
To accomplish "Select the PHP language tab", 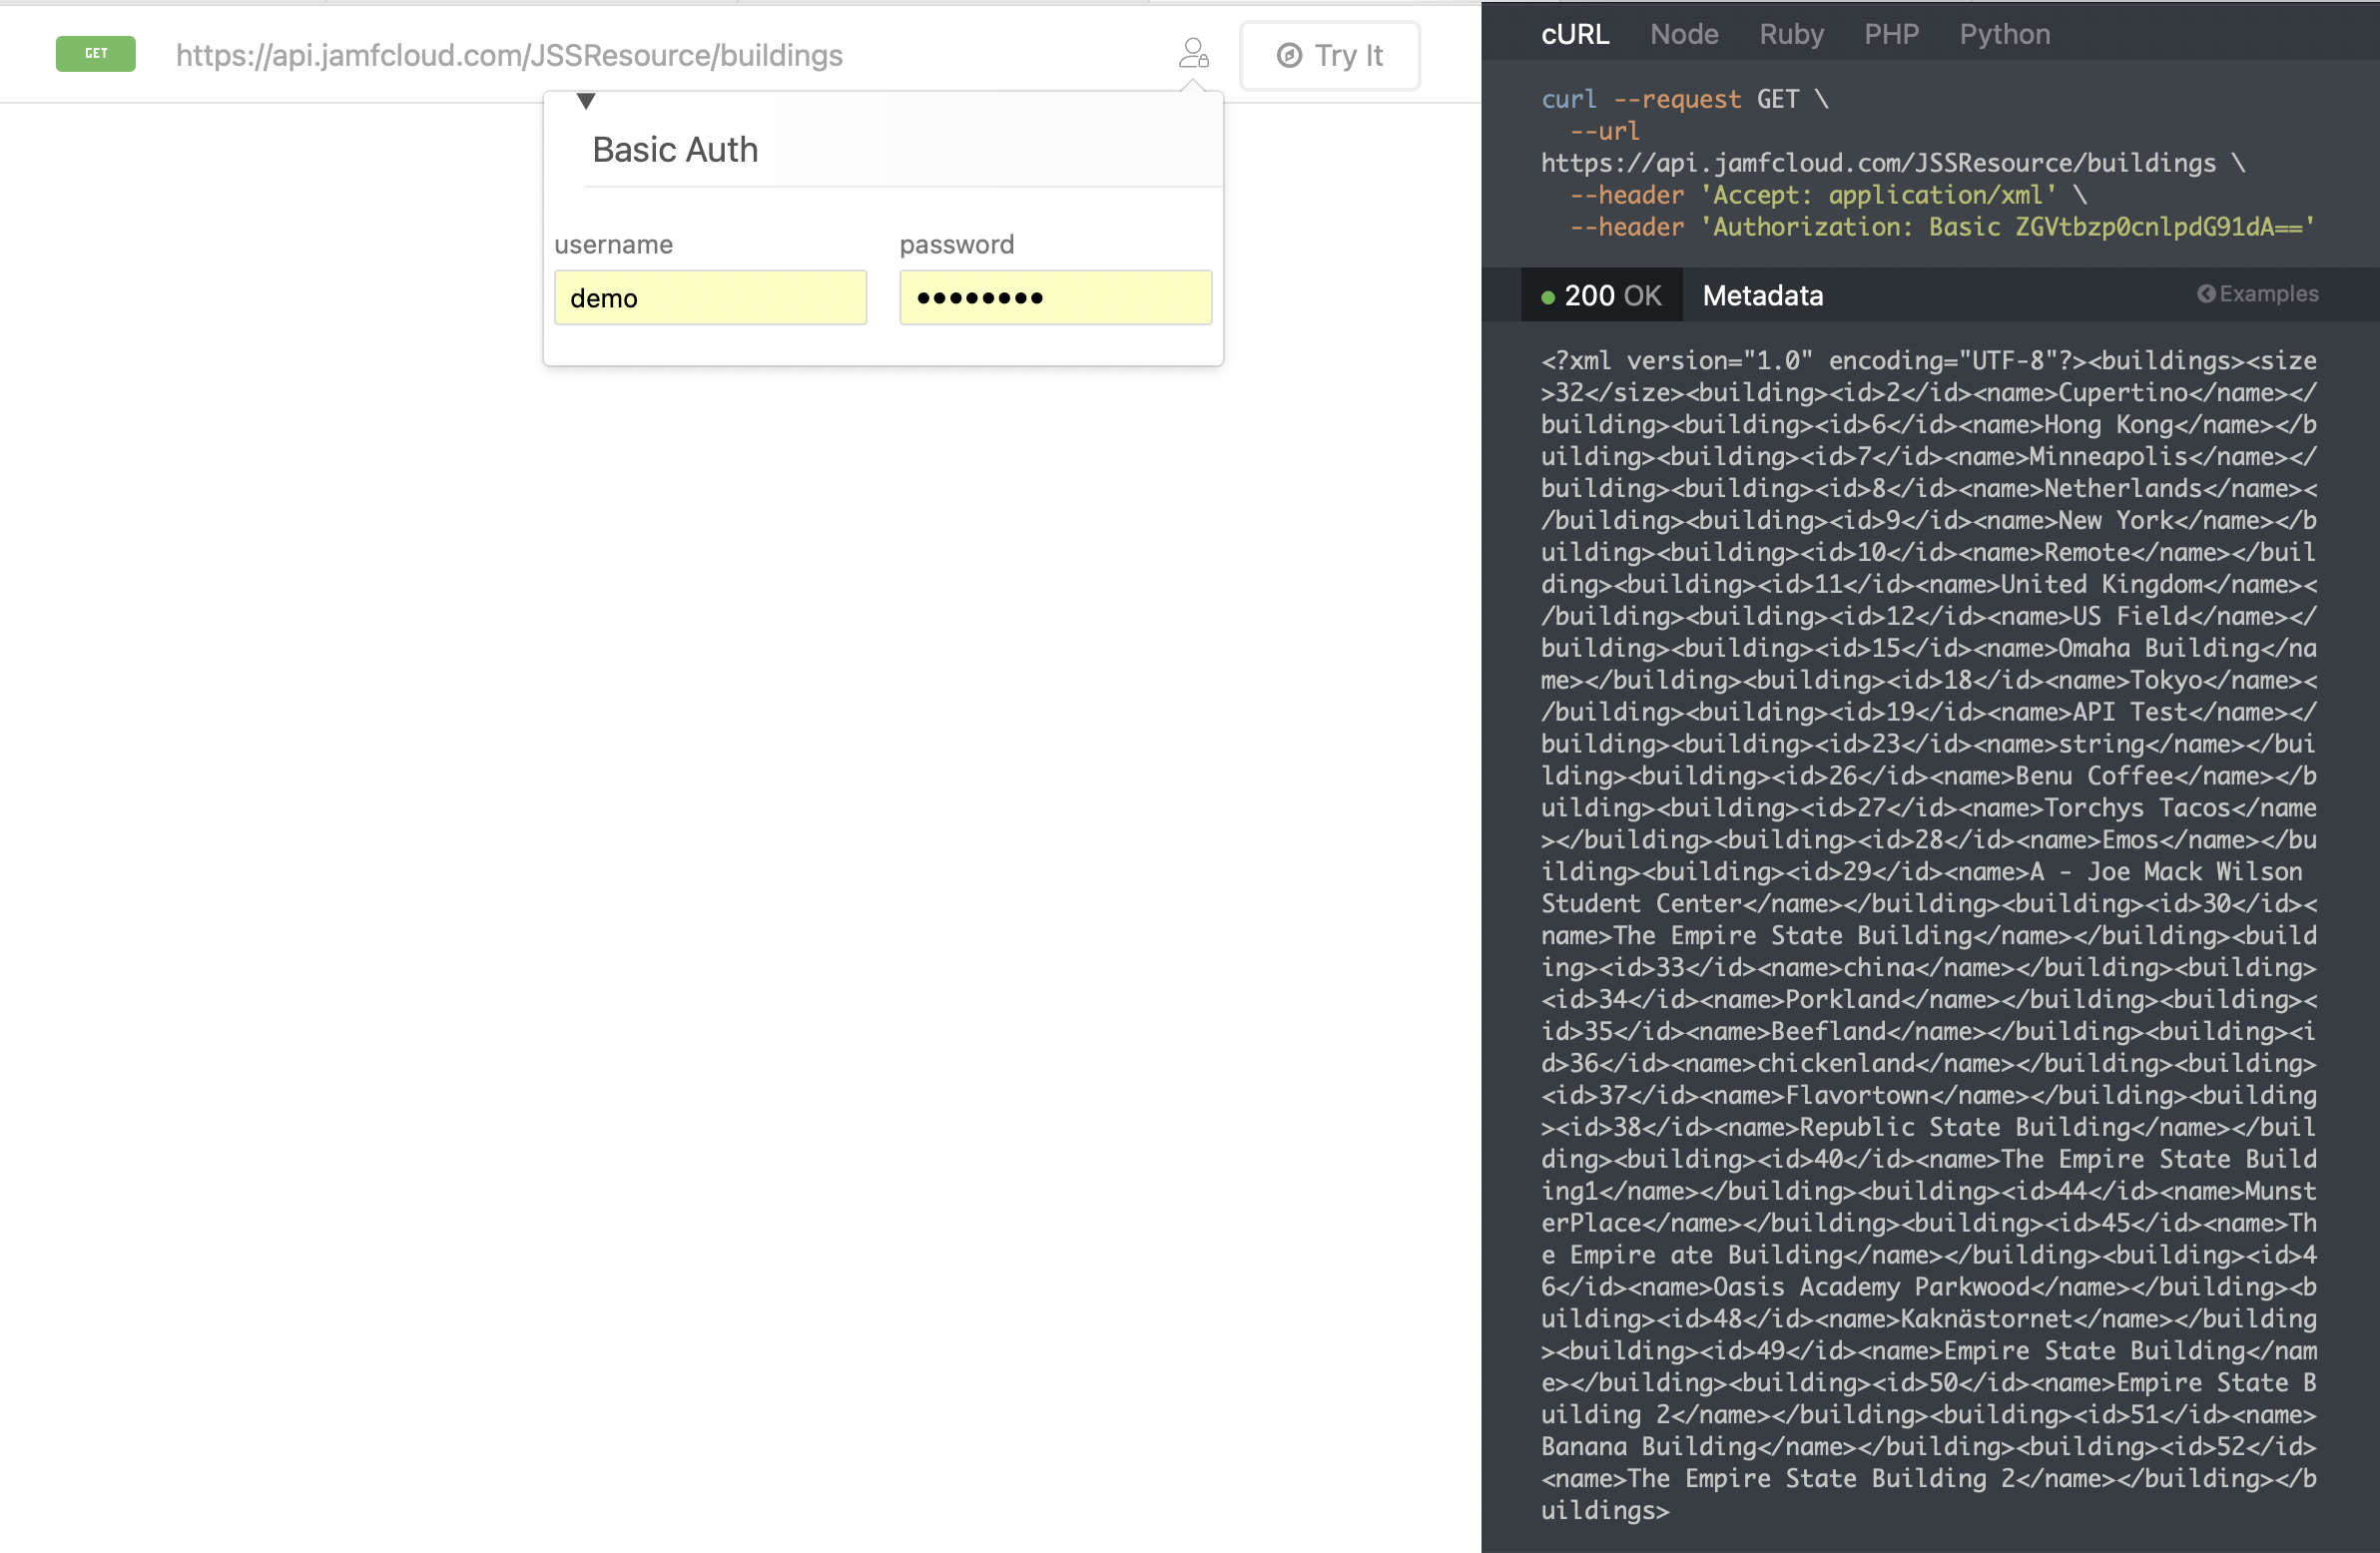I will coord(1891,34).
